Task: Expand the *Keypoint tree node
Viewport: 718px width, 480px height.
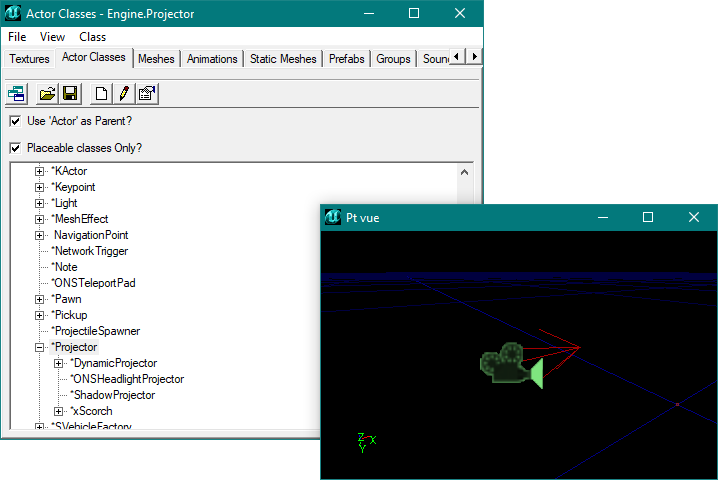Action: click(x=39, y=187)
